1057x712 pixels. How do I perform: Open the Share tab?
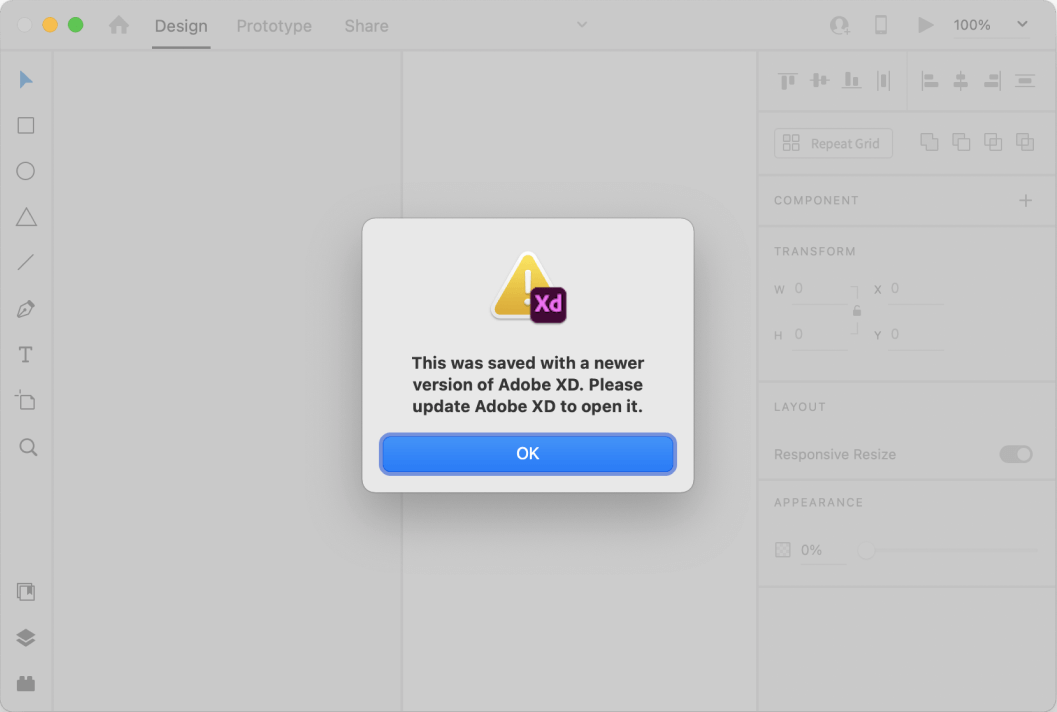pyautogui.click(x=366, y=26)
